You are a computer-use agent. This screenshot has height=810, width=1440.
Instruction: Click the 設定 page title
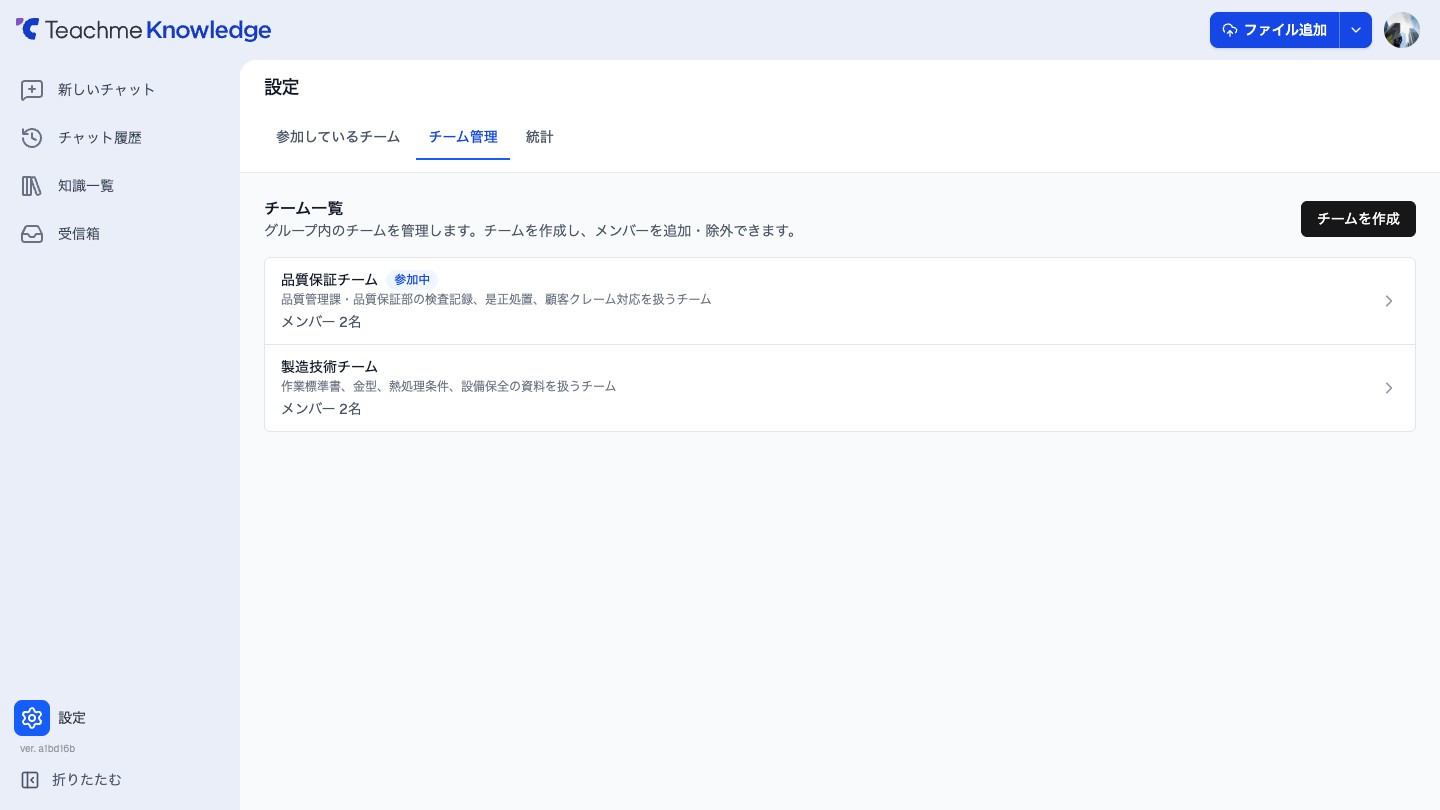coord(282,87)
